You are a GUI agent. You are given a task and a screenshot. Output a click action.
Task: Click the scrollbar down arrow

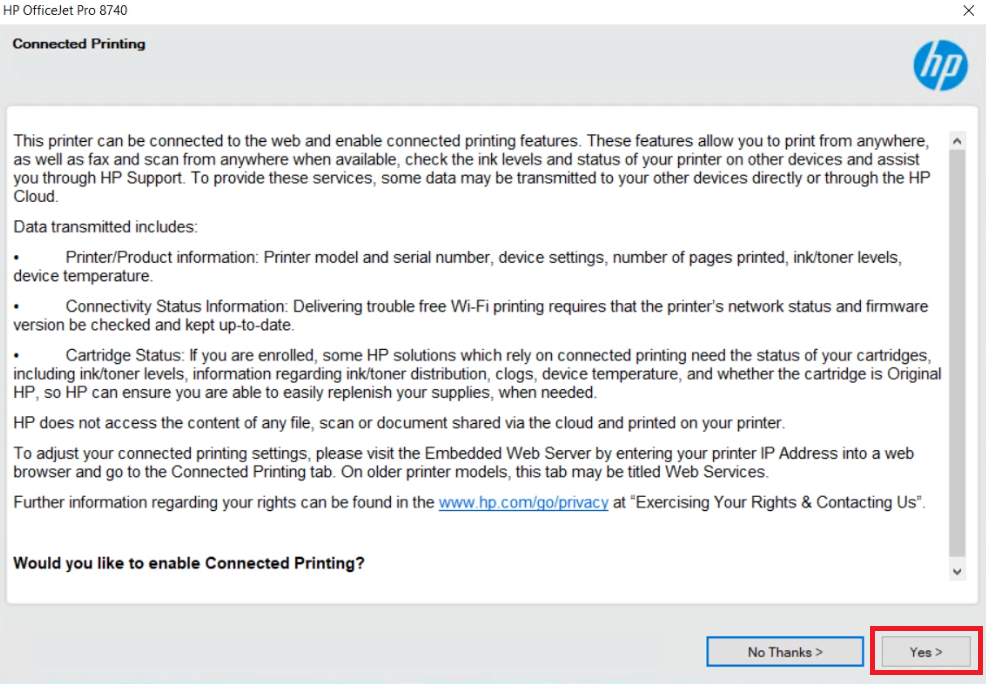[957, 571]
